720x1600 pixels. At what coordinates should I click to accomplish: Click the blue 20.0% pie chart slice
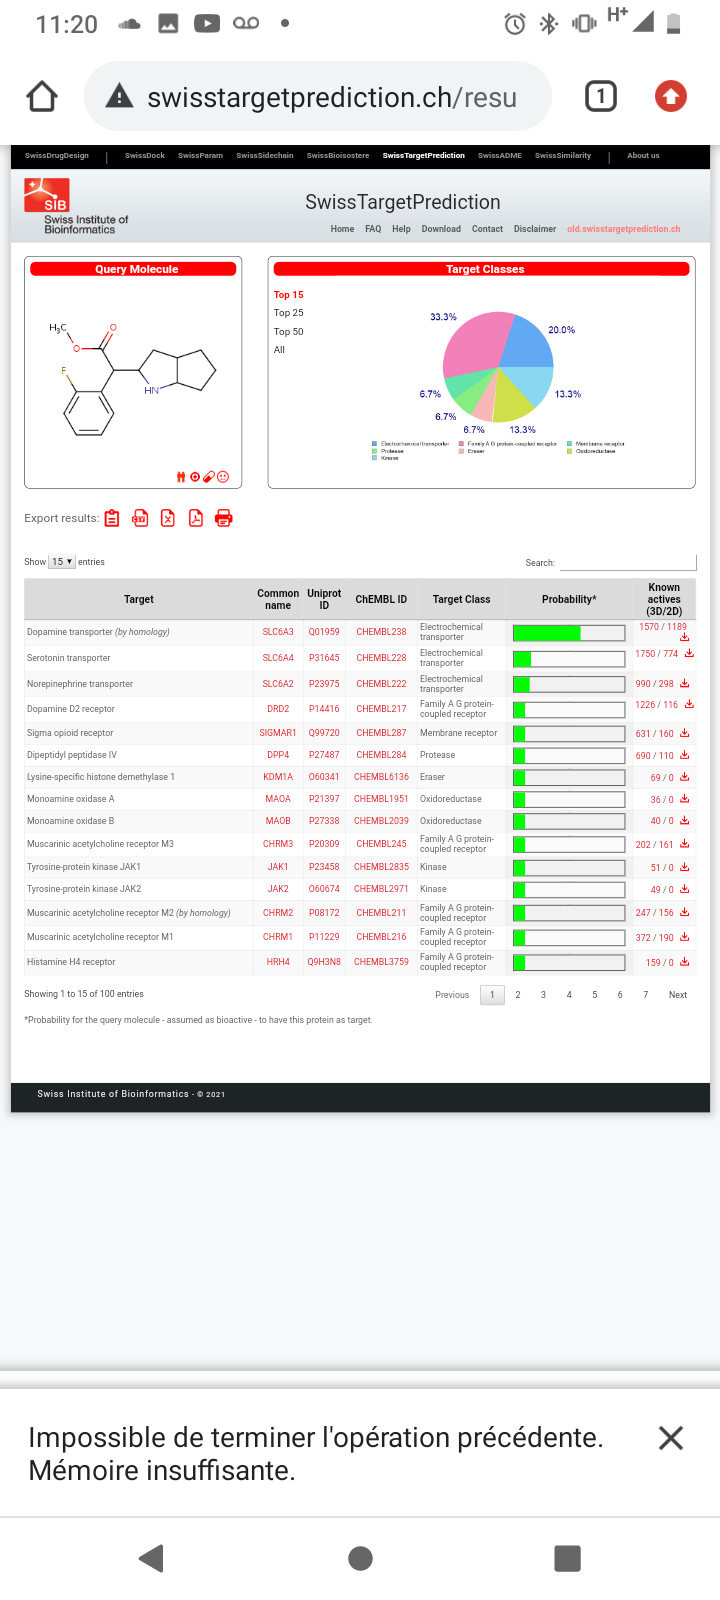pos(529,343)
